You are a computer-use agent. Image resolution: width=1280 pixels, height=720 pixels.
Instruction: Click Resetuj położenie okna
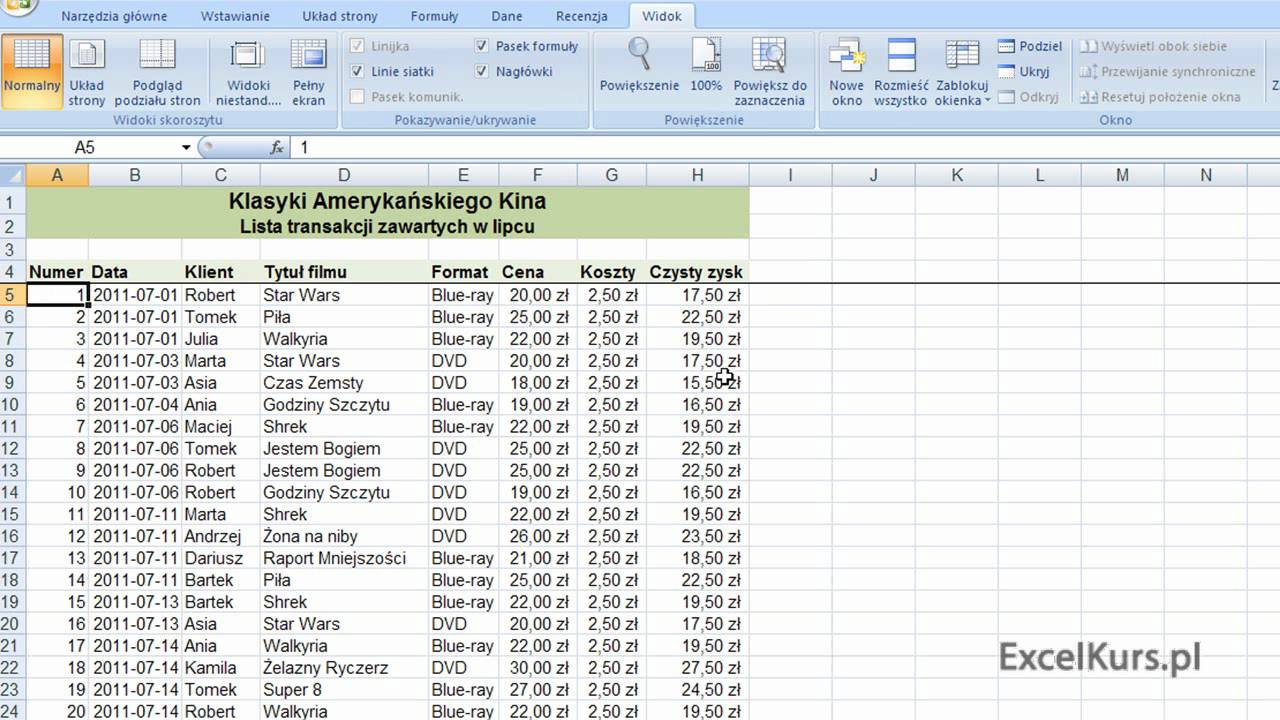tap(1160, 97)
